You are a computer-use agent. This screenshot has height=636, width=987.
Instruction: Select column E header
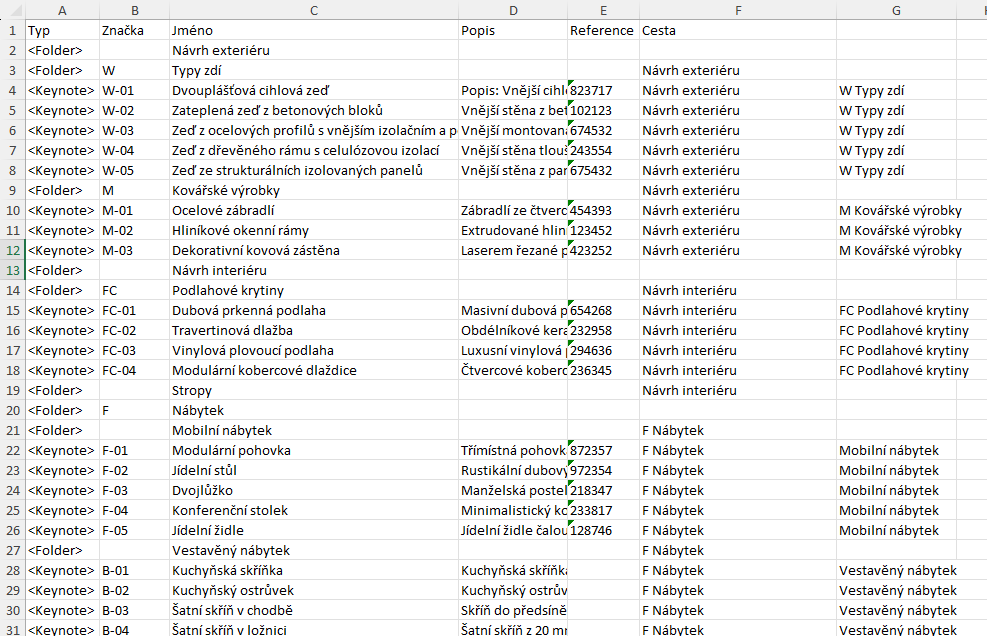603,10
